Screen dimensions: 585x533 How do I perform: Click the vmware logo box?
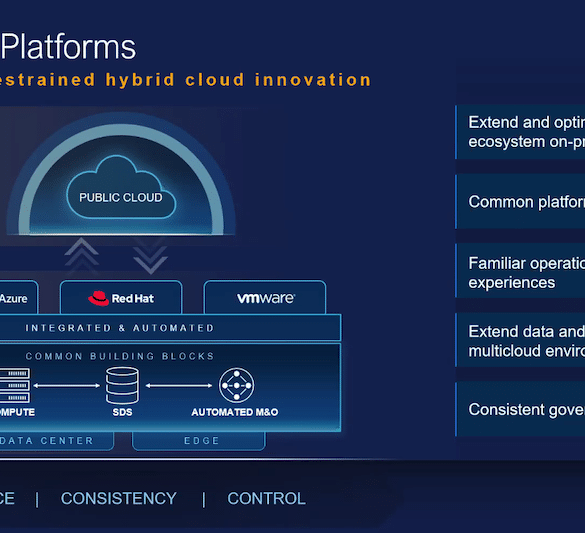click(x=265, y=297)
